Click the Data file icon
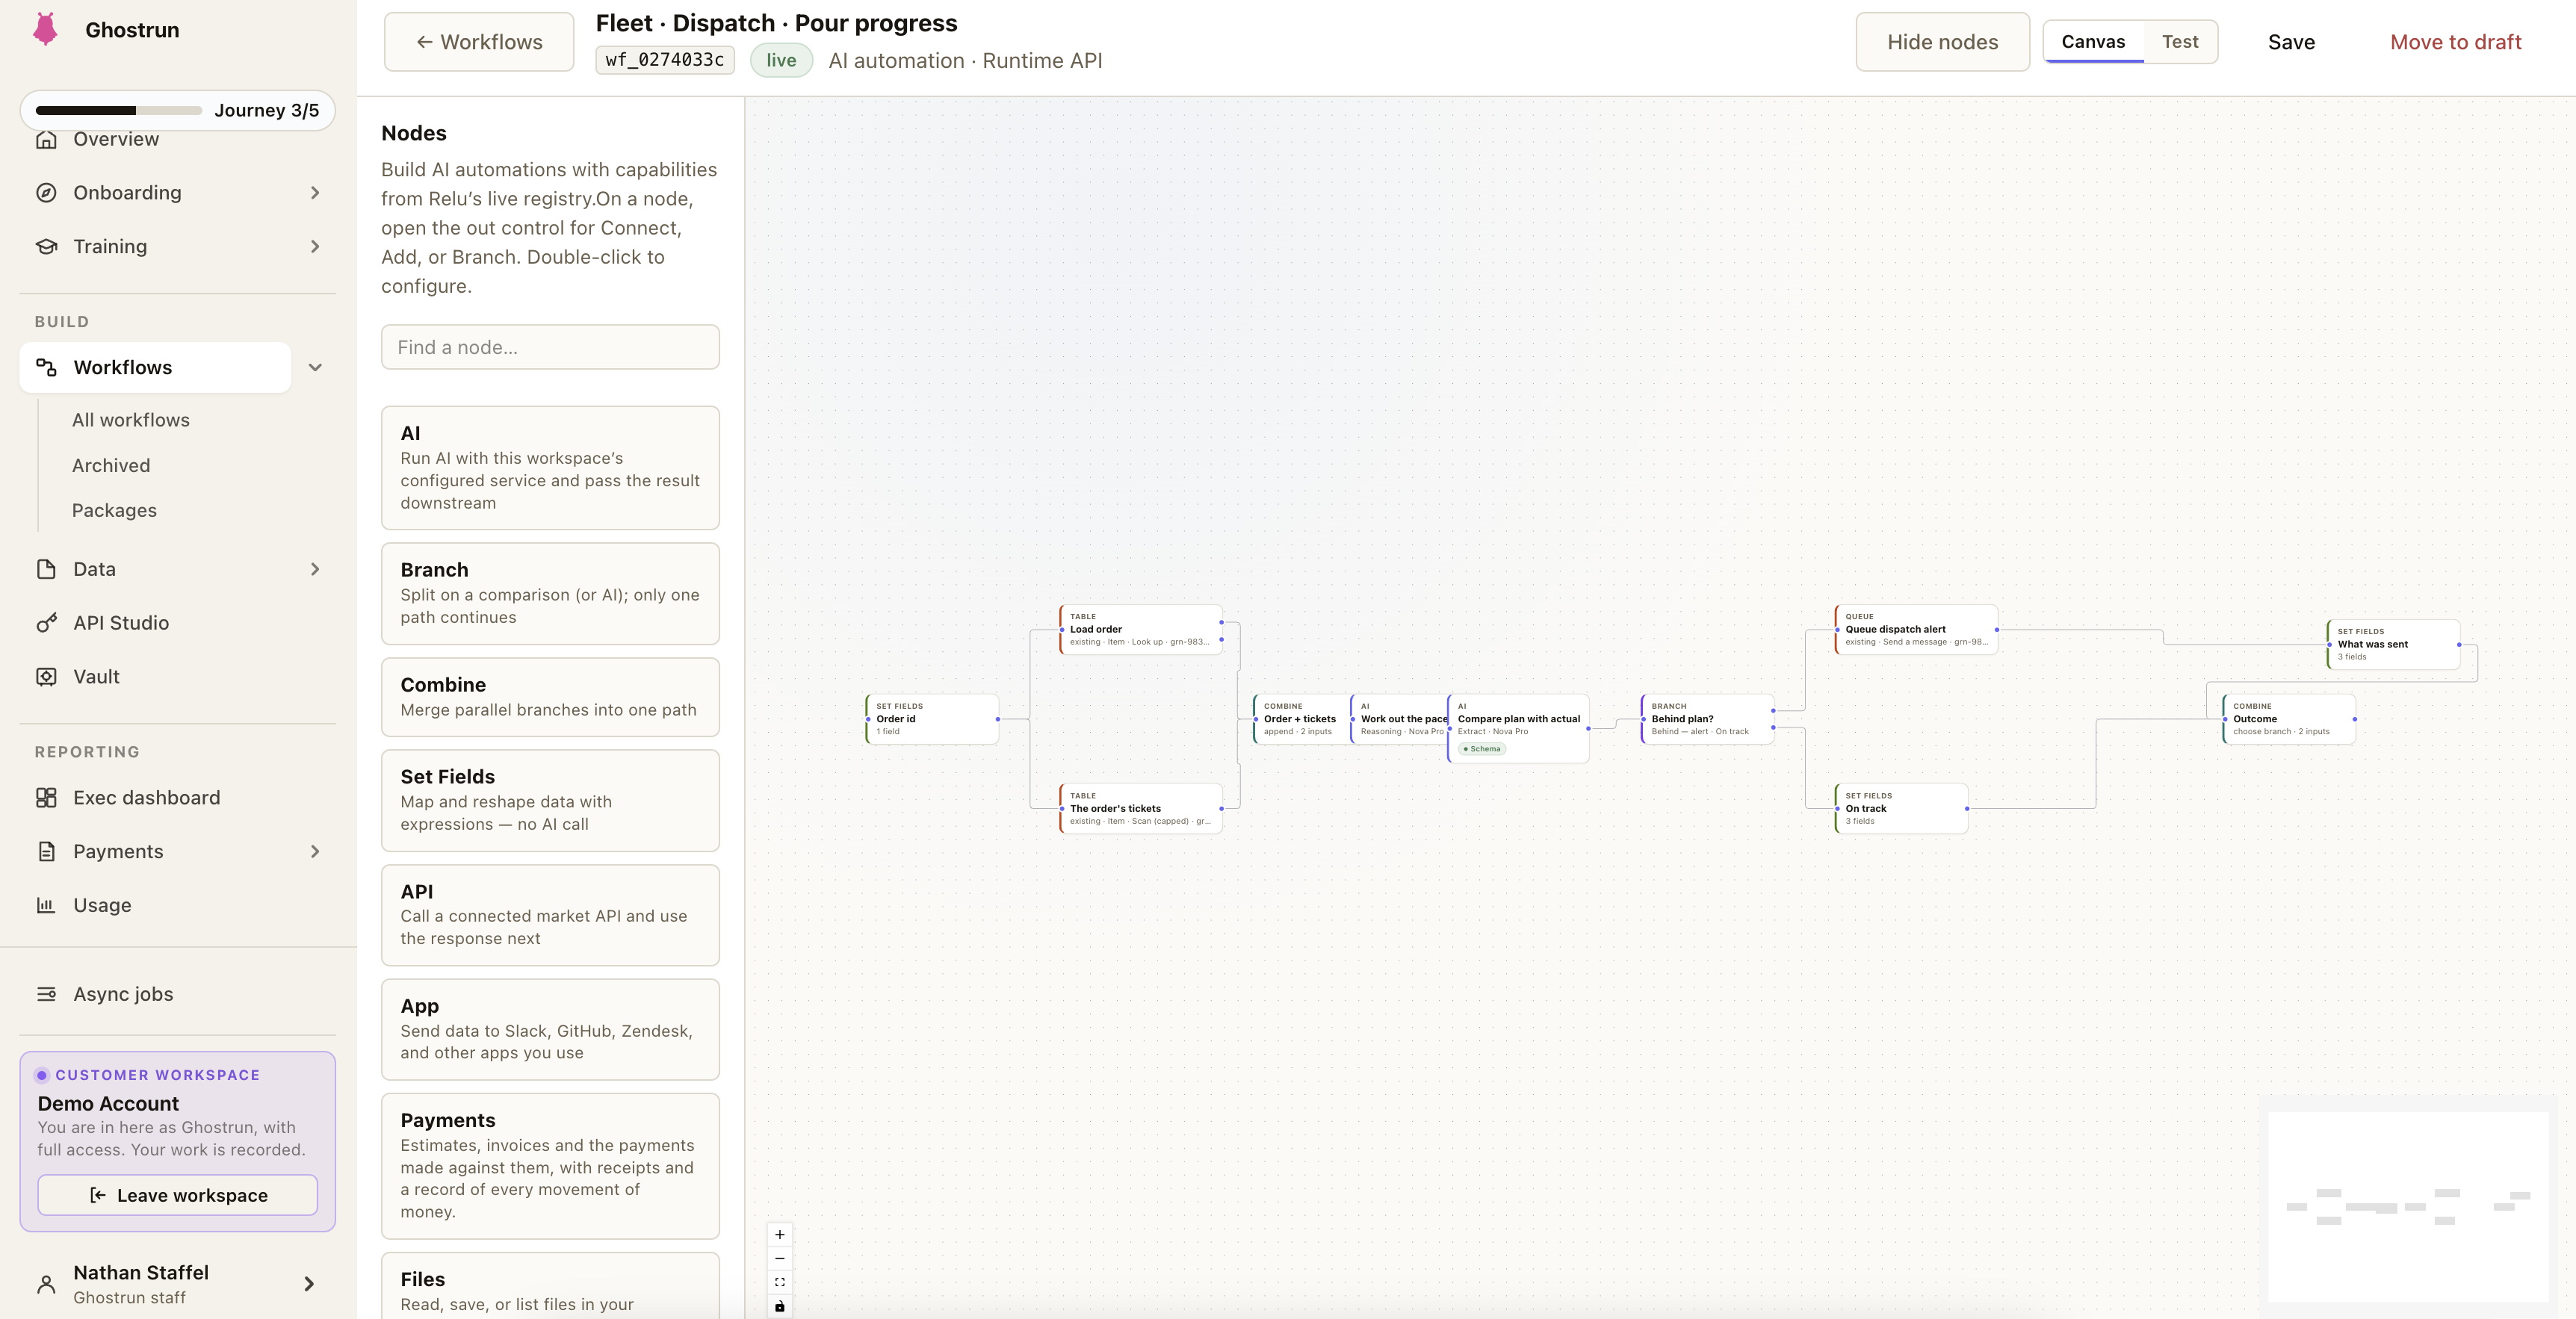The width and height of the screenshot is (2576, 1319). pyautogui.click(x=46, y=569)
